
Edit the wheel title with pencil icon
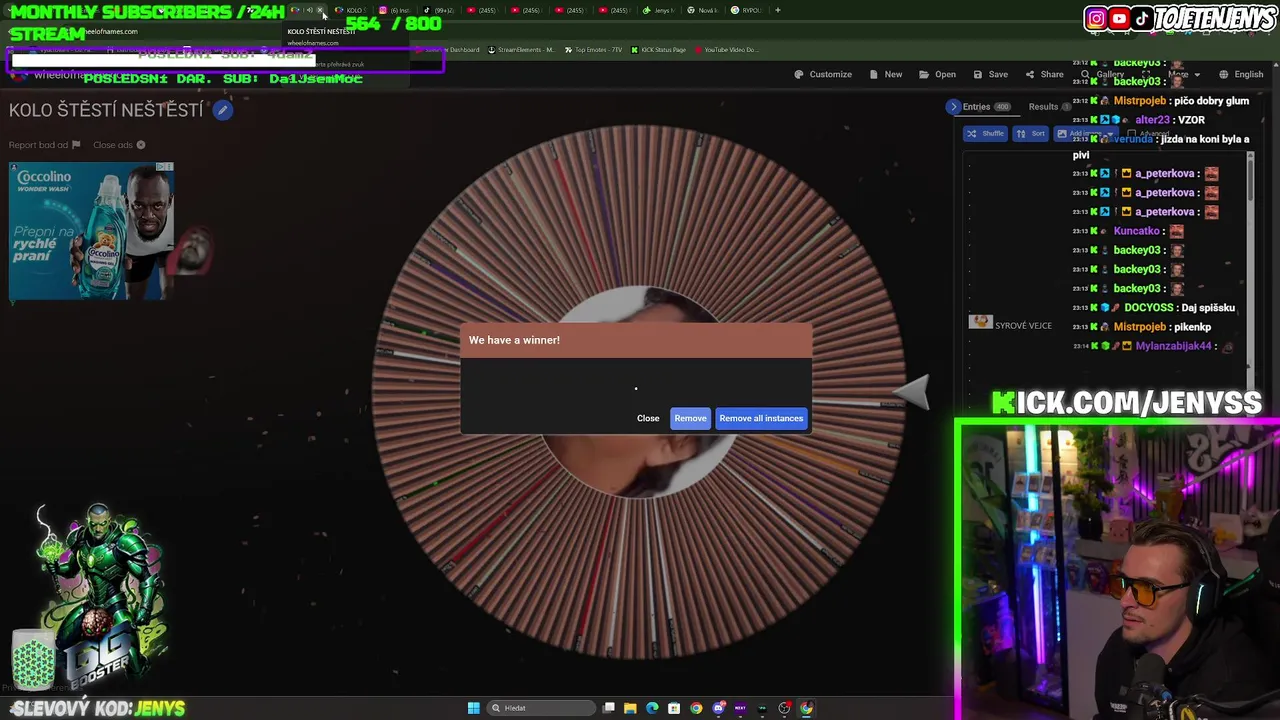click(x=223, y=110)
